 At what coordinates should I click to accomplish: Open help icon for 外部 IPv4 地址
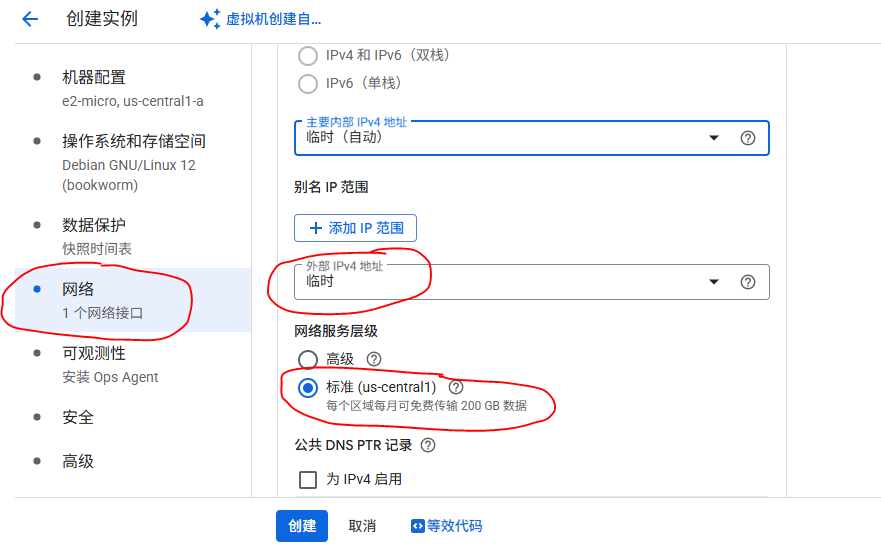[x=747, y=282]
